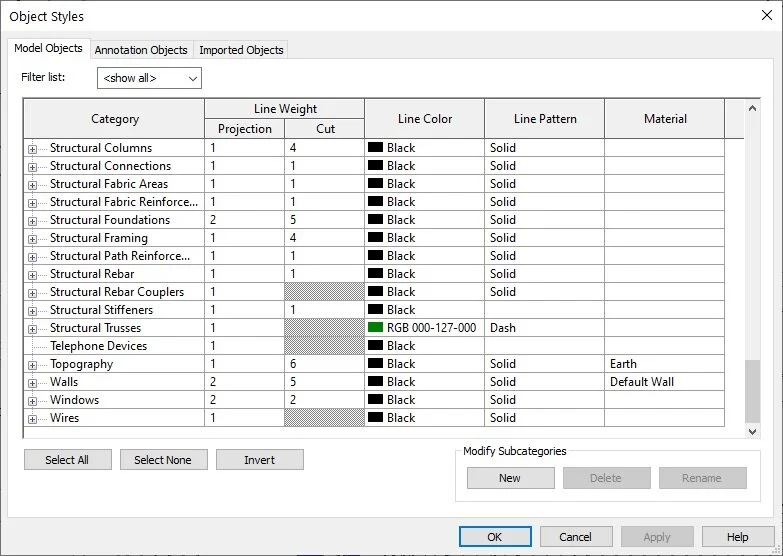
Task: Click Structural Stiffeners Black color text
Action: click(401, 310)
